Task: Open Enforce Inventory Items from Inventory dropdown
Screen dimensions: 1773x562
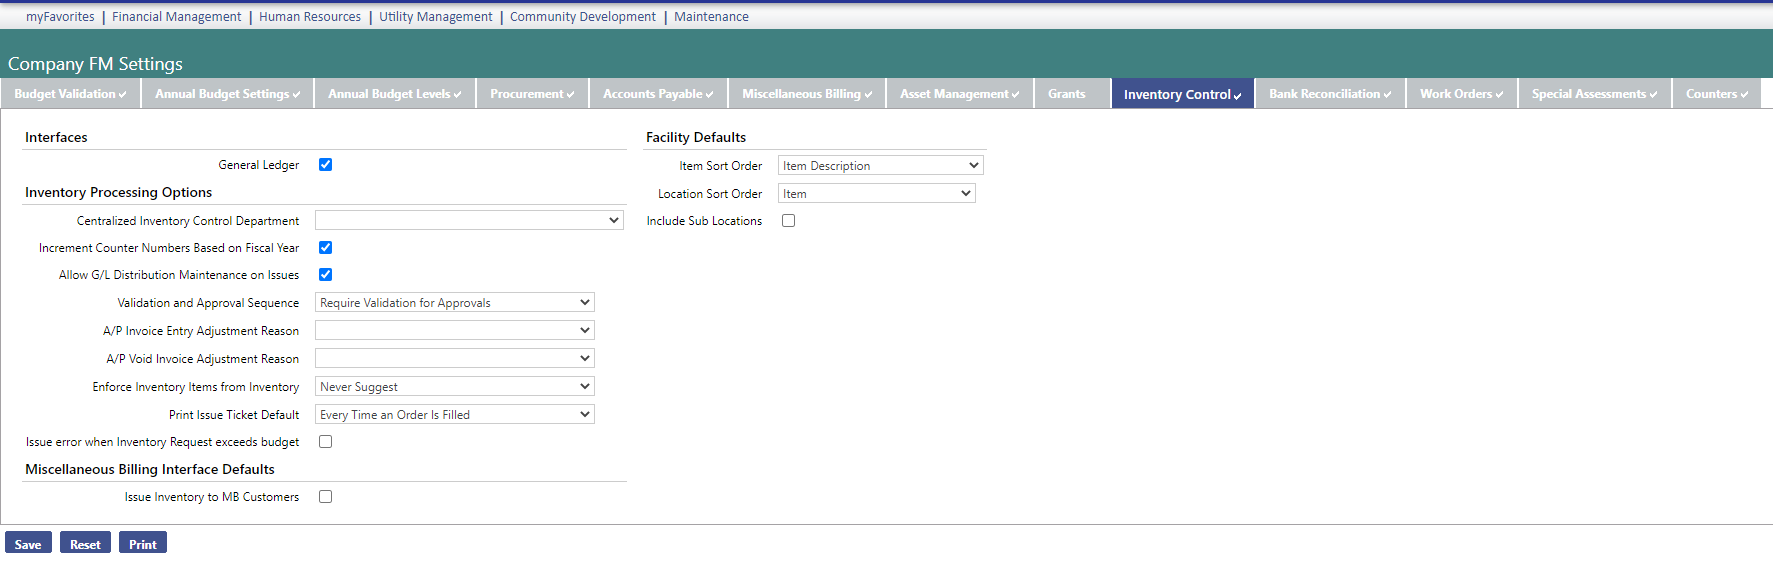Action: 454,387
